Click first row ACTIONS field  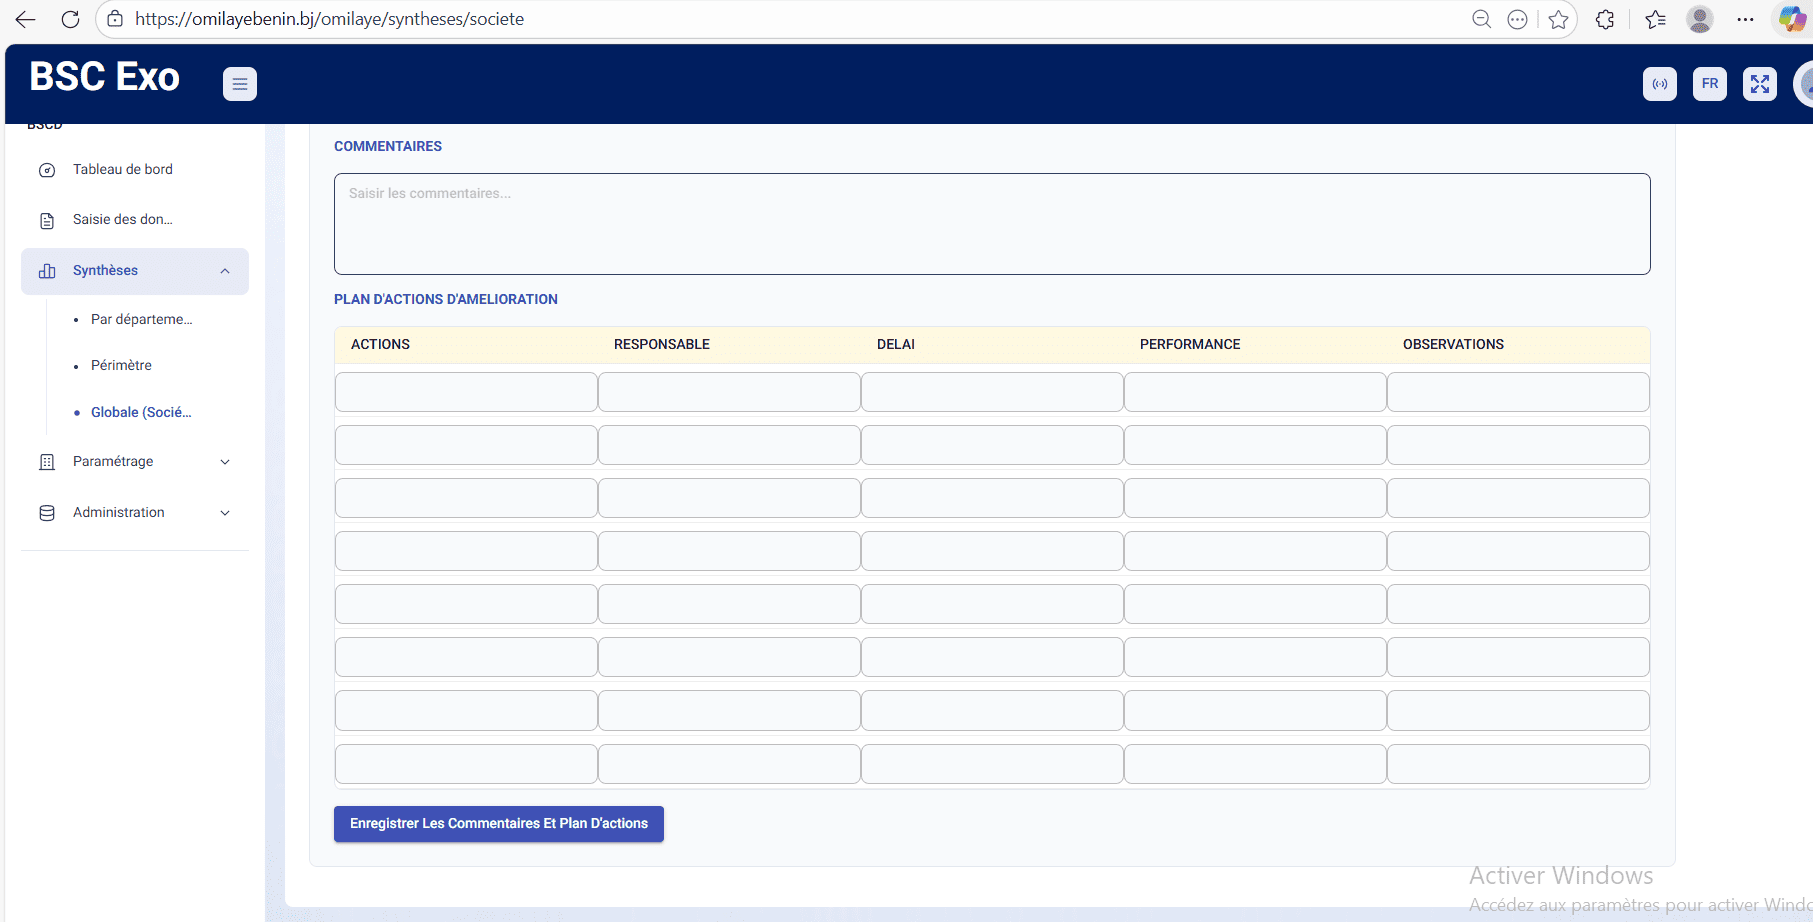(466, 392)
